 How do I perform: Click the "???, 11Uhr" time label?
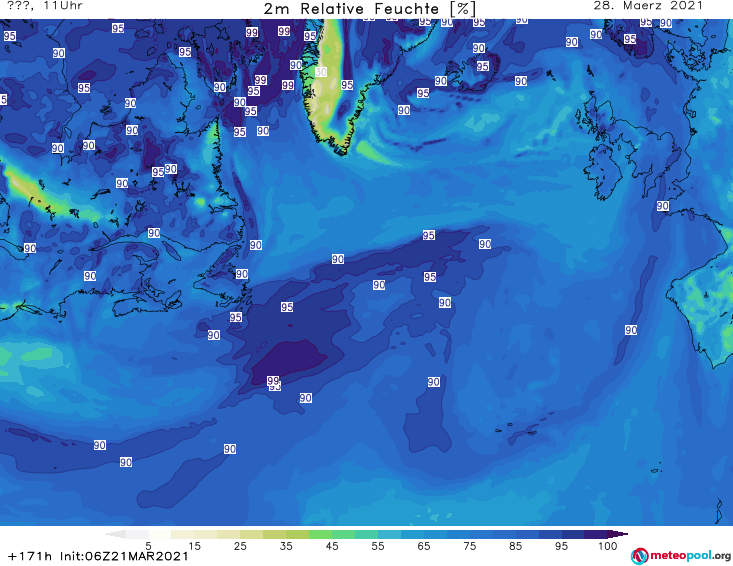click(x=45, y=6)
